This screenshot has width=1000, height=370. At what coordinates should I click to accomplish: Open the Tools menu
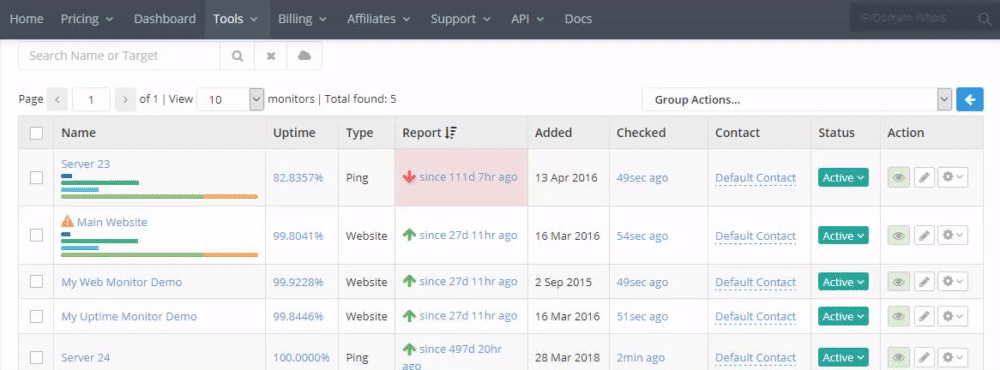[237, 19]
